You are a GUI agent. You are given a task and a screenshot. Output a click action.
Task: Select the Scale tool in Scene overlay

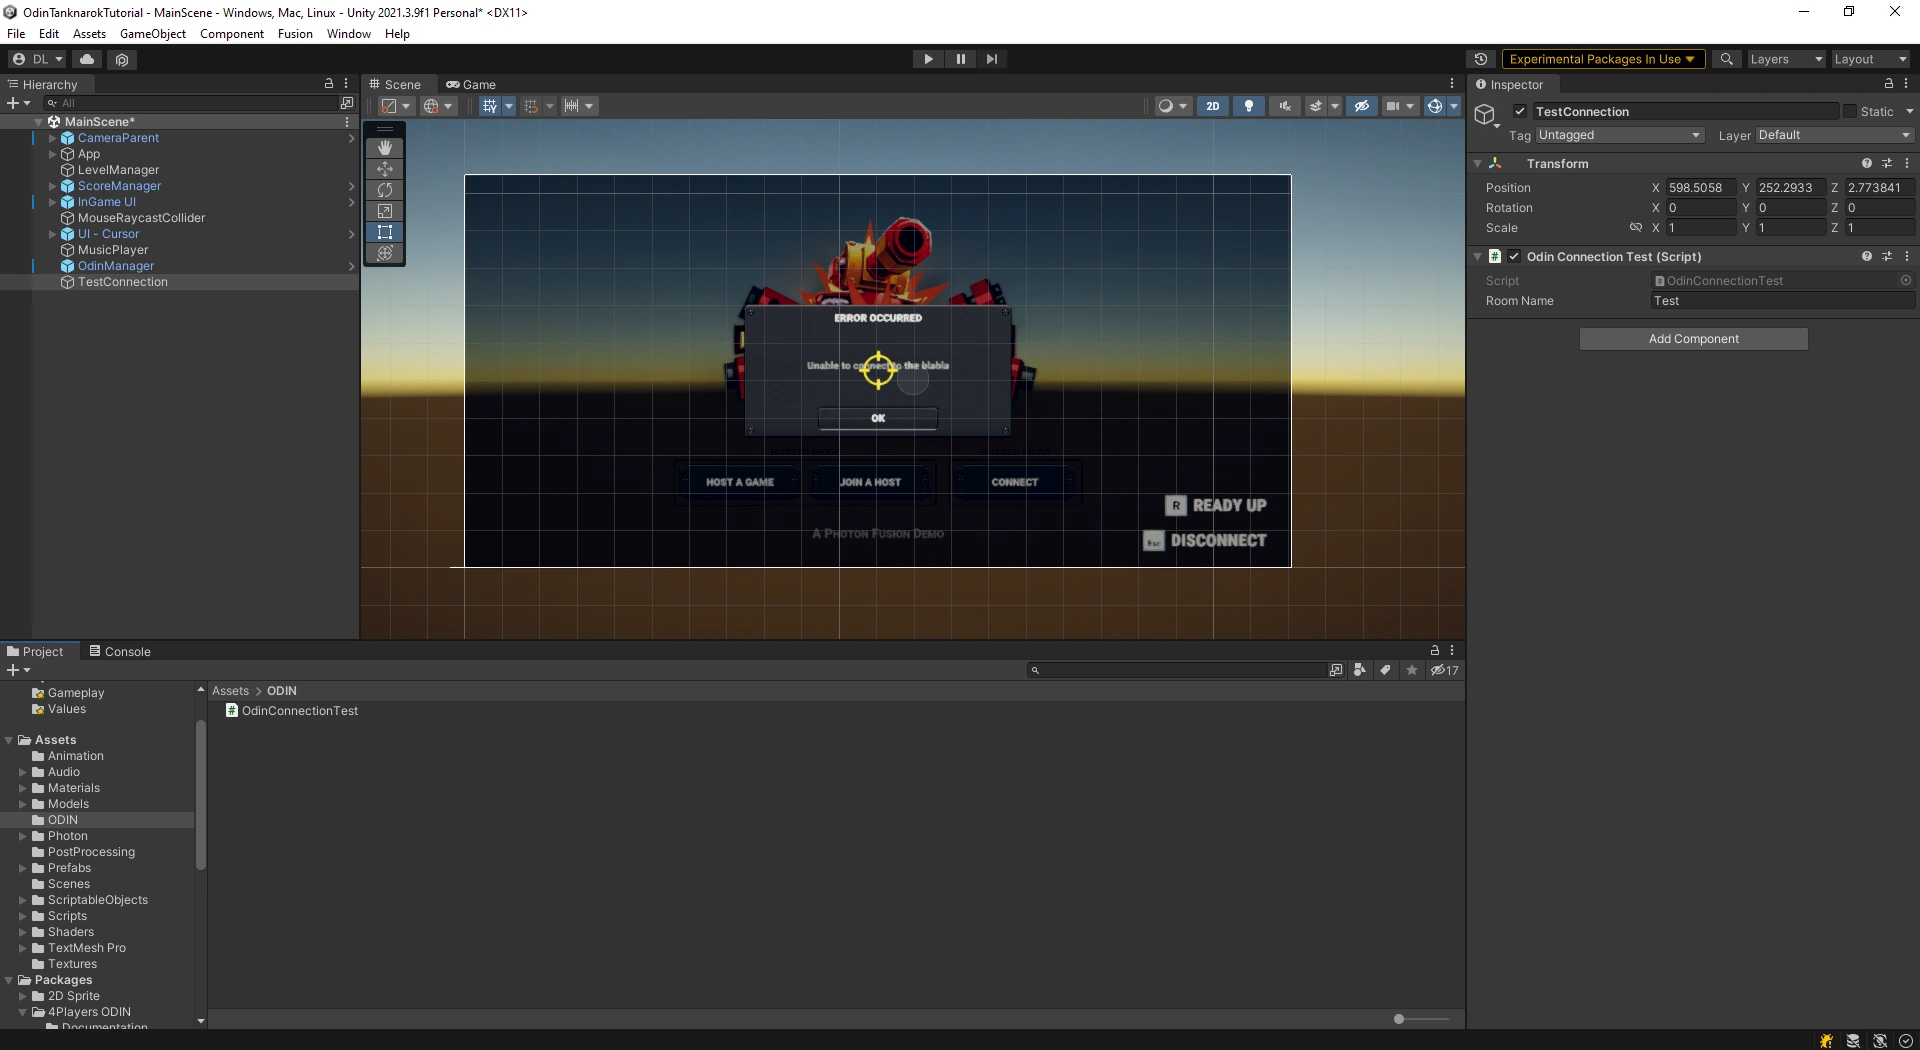pos(385,211)
